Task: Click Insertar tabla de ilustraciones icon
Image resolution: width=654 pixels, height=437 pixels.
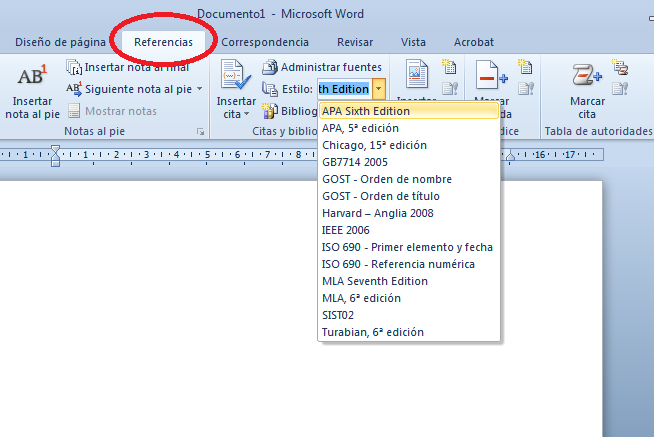Action: pyautogui.click(x=450, y=67)
